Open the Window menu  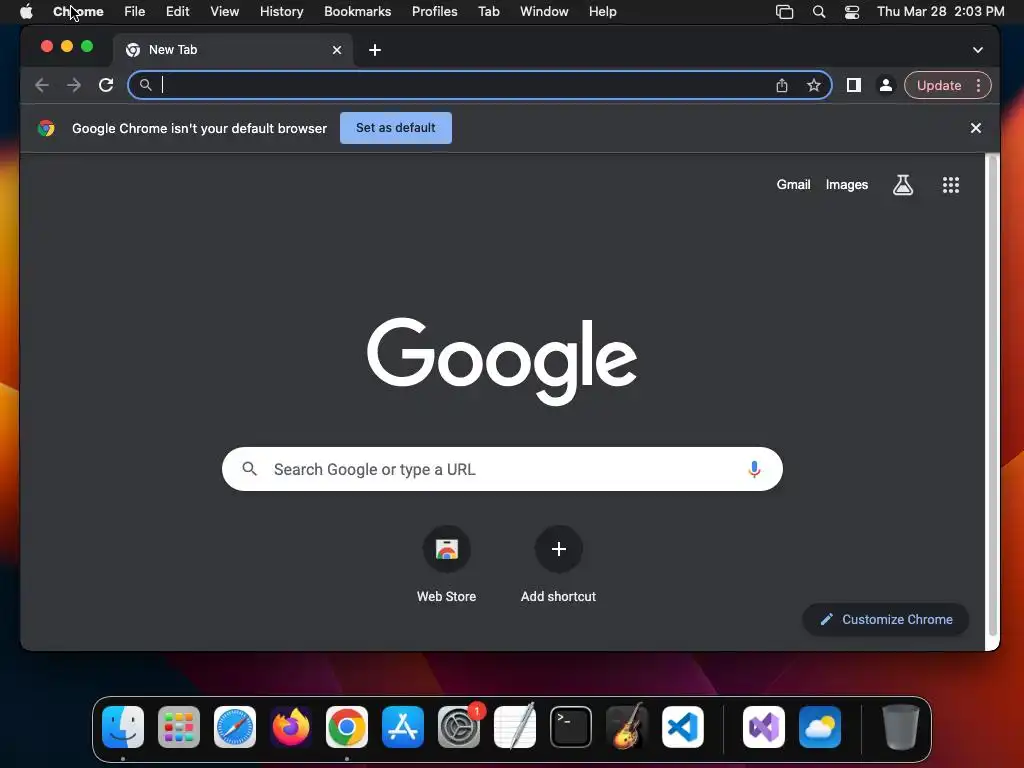coord(544,12)
